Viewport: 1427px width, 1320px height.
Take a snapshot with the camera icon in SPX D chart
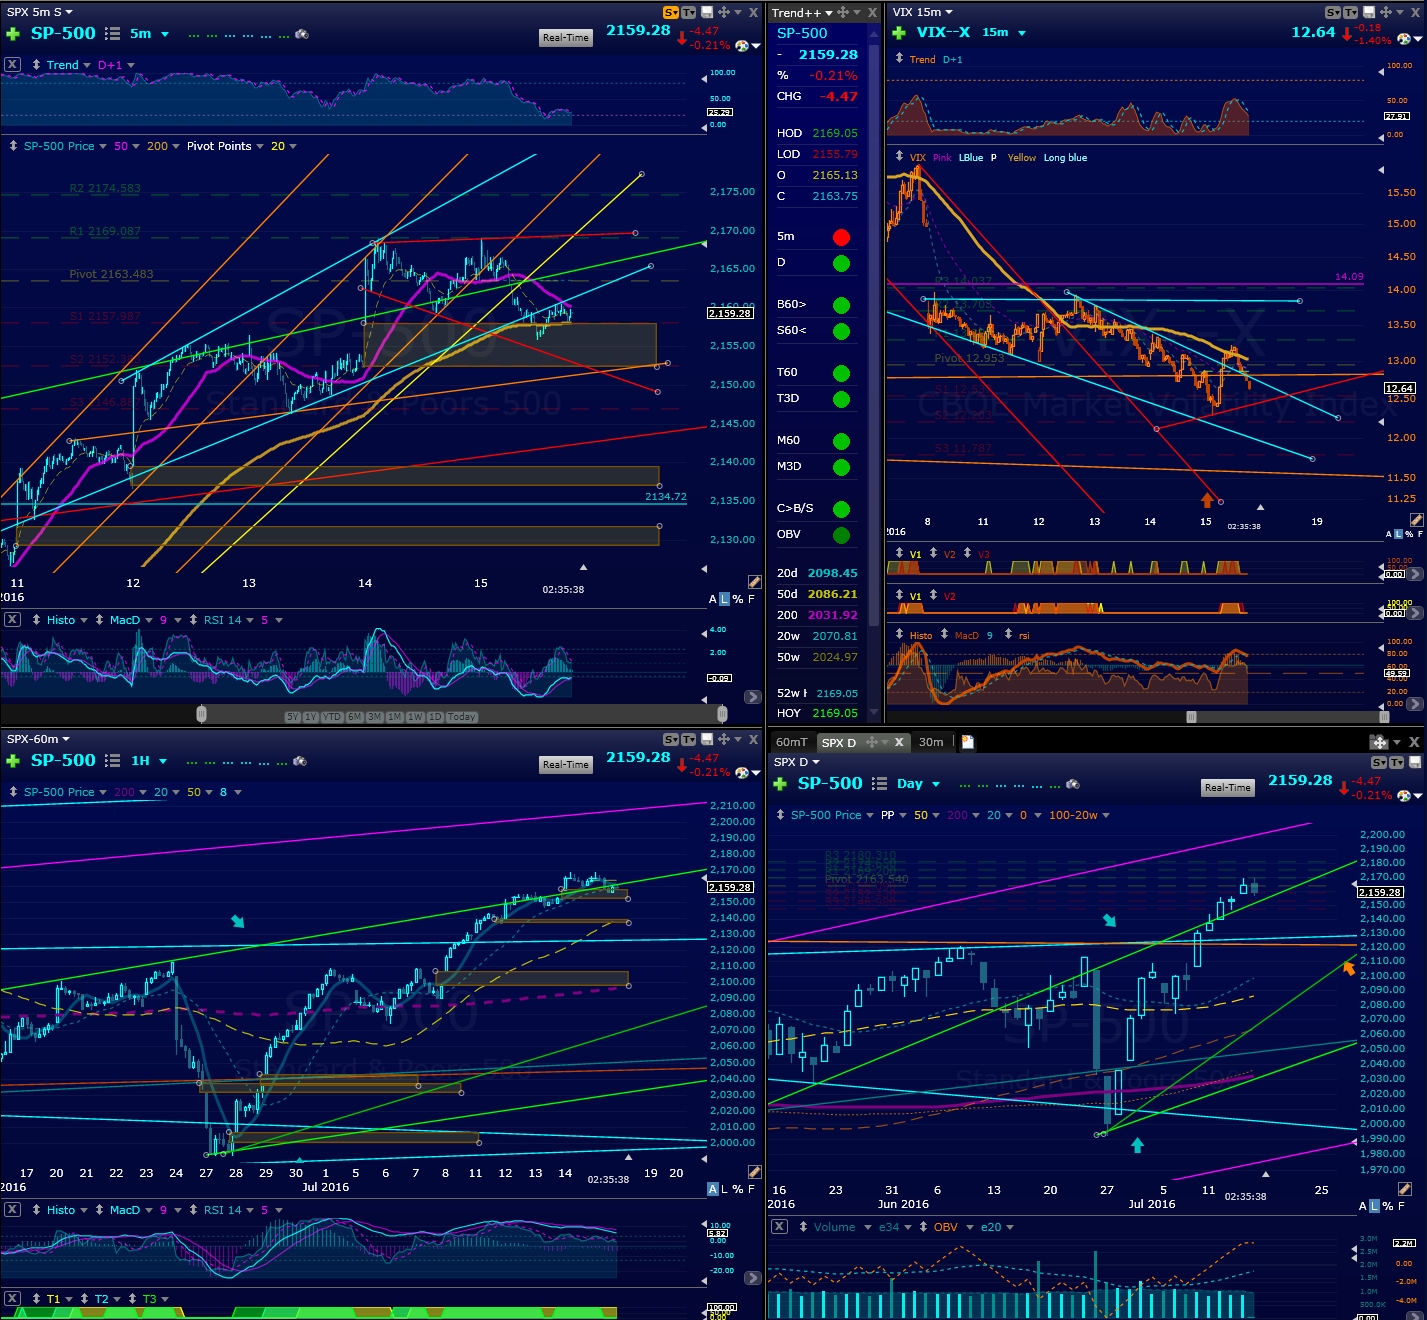pyautogui.click(x=1073, y=784)
